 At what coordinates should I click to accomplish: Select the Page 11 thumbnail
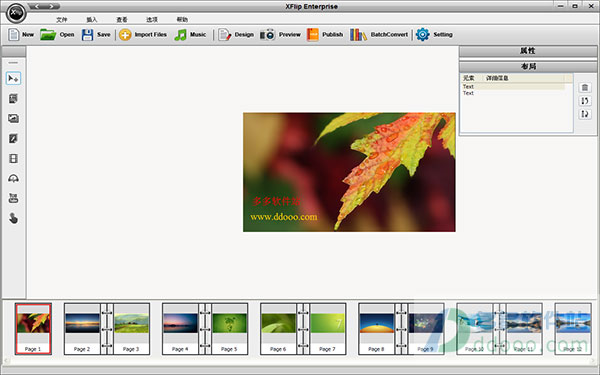pos(524,329)
